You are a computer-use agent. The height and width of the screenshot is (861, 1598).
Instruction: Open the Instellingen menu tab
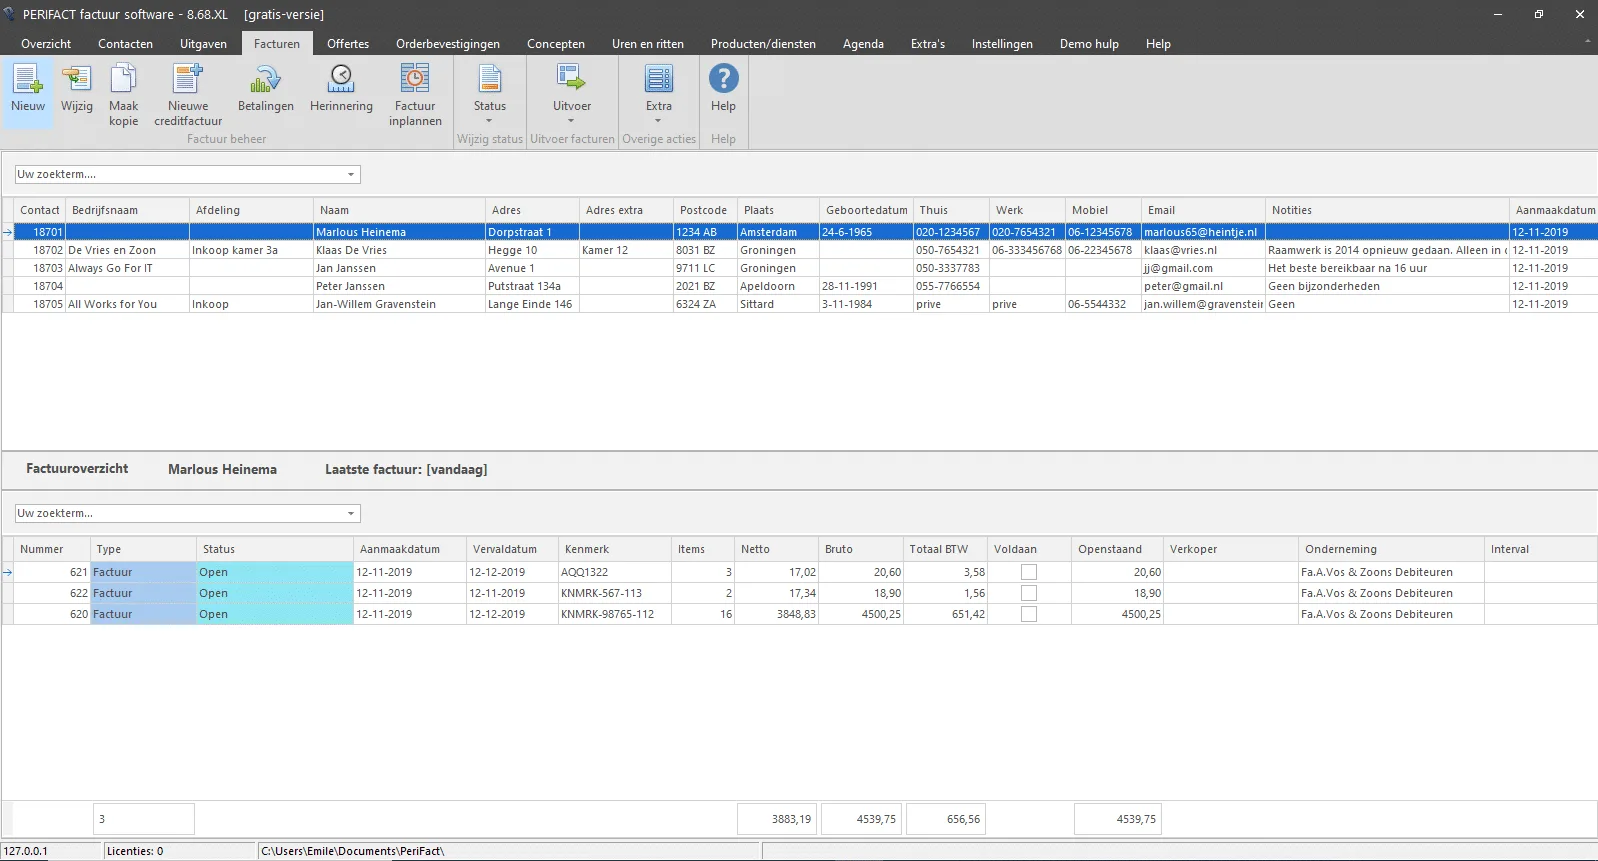1002,44
